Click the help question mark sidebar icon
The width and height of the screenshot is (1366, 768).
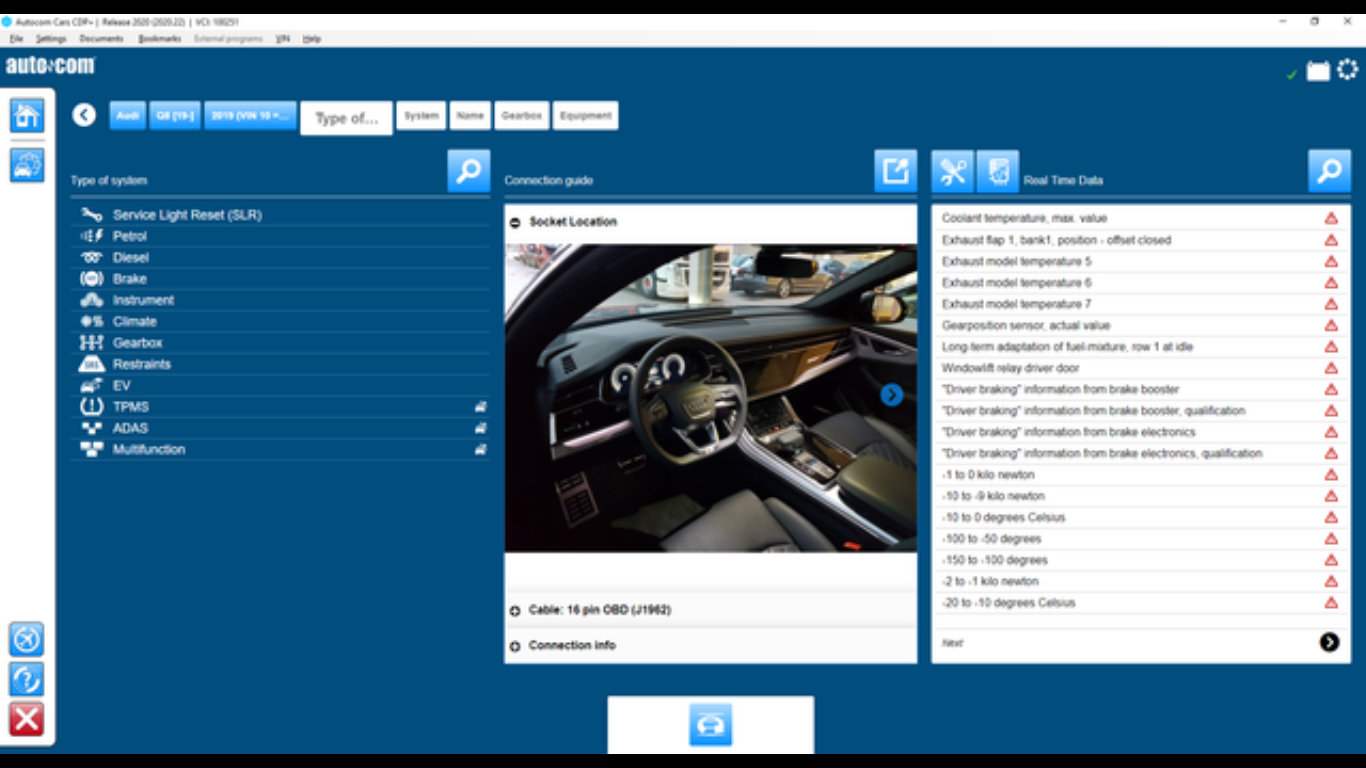tap(27, 679)
